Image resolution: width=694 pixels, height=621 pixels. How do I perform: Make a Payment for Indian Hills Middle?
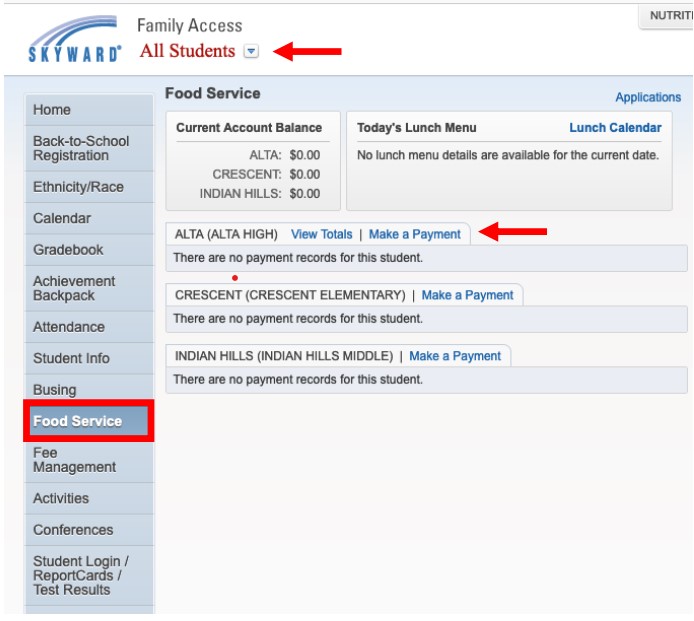(455, 356)
